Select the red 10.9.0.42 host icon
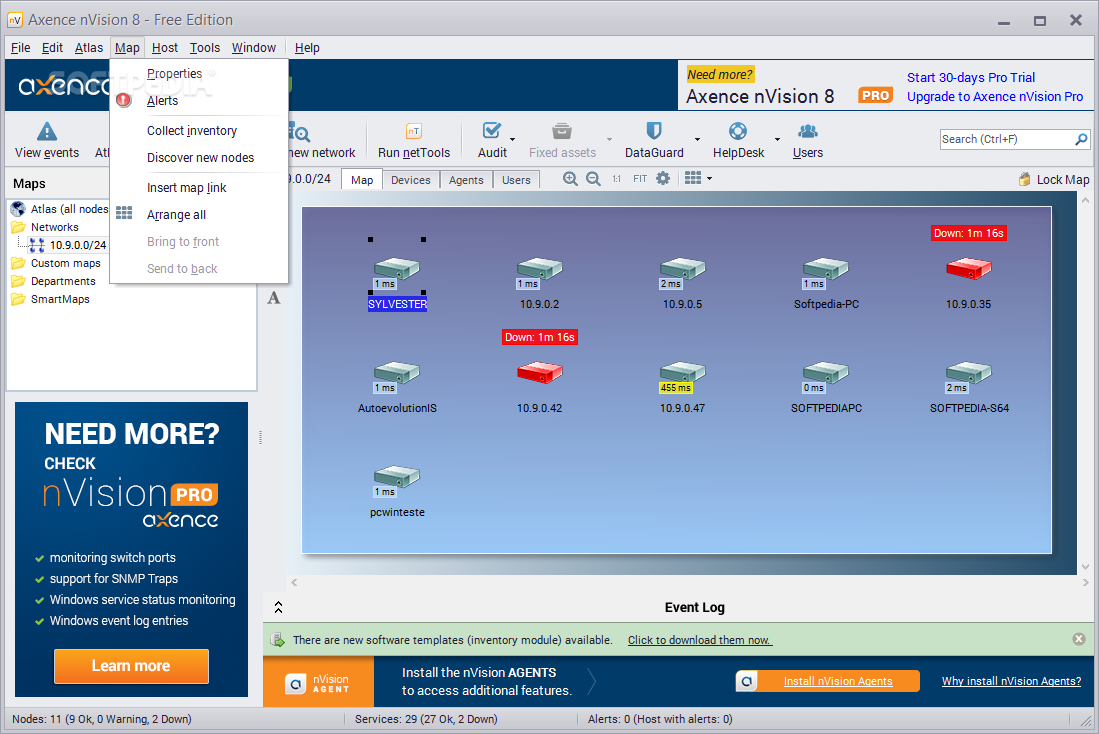The image size is (1099, 734). (x=540, y=373)
